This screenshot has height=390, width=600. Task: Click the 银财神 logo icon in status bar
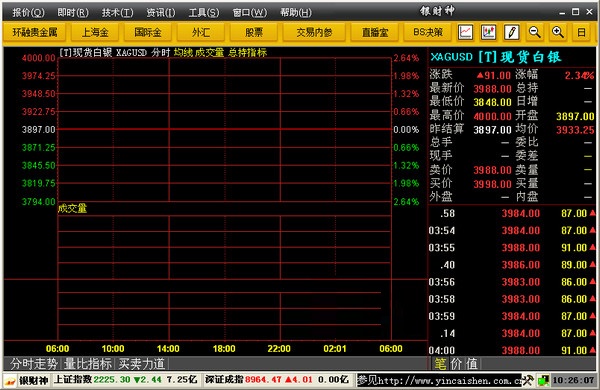click(x=10, y=381)
